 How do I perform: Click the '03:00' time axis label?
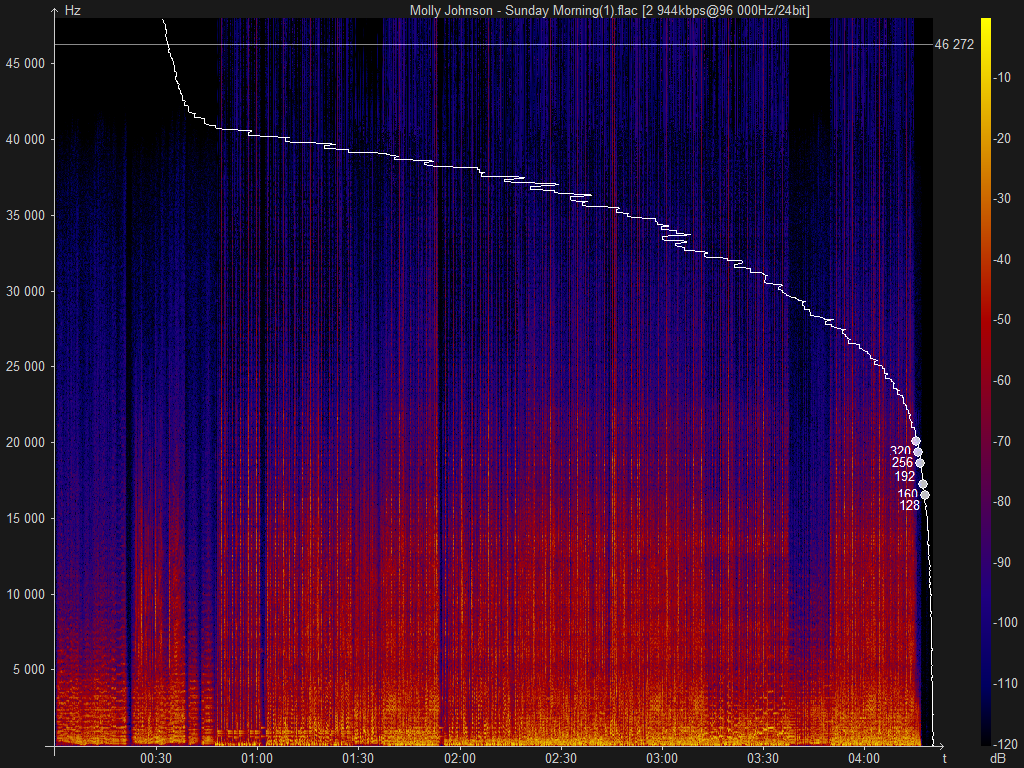(662, 758)
